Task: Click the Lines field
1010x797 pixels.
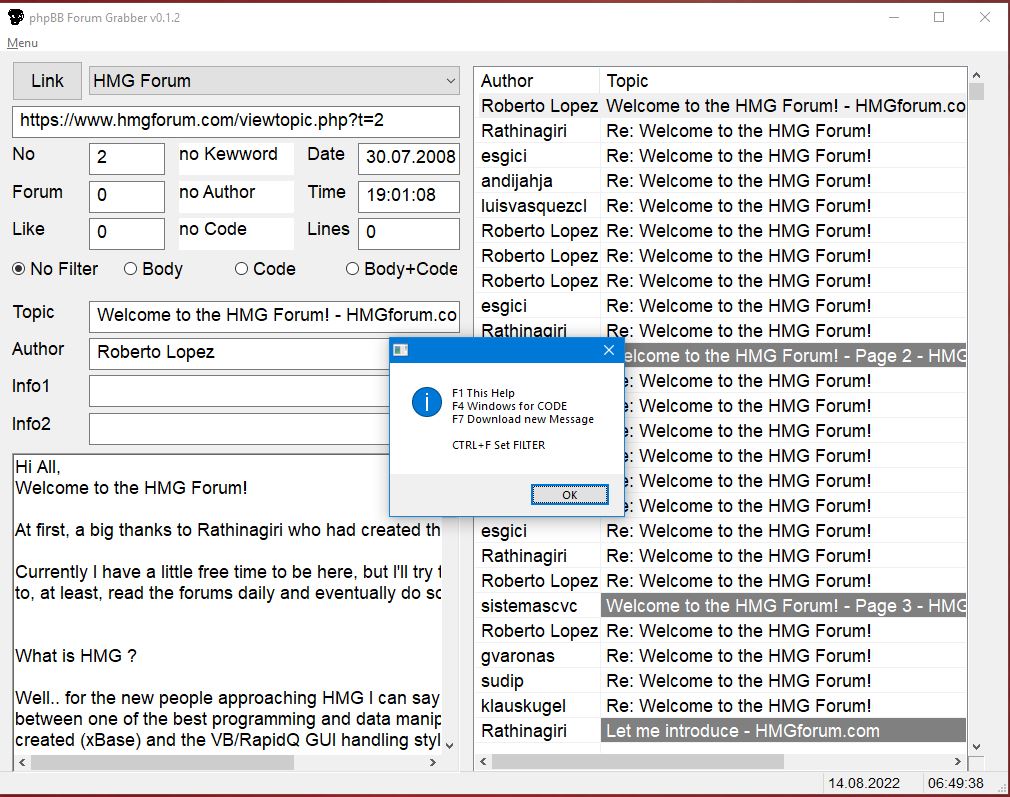Action: (409, 233)
